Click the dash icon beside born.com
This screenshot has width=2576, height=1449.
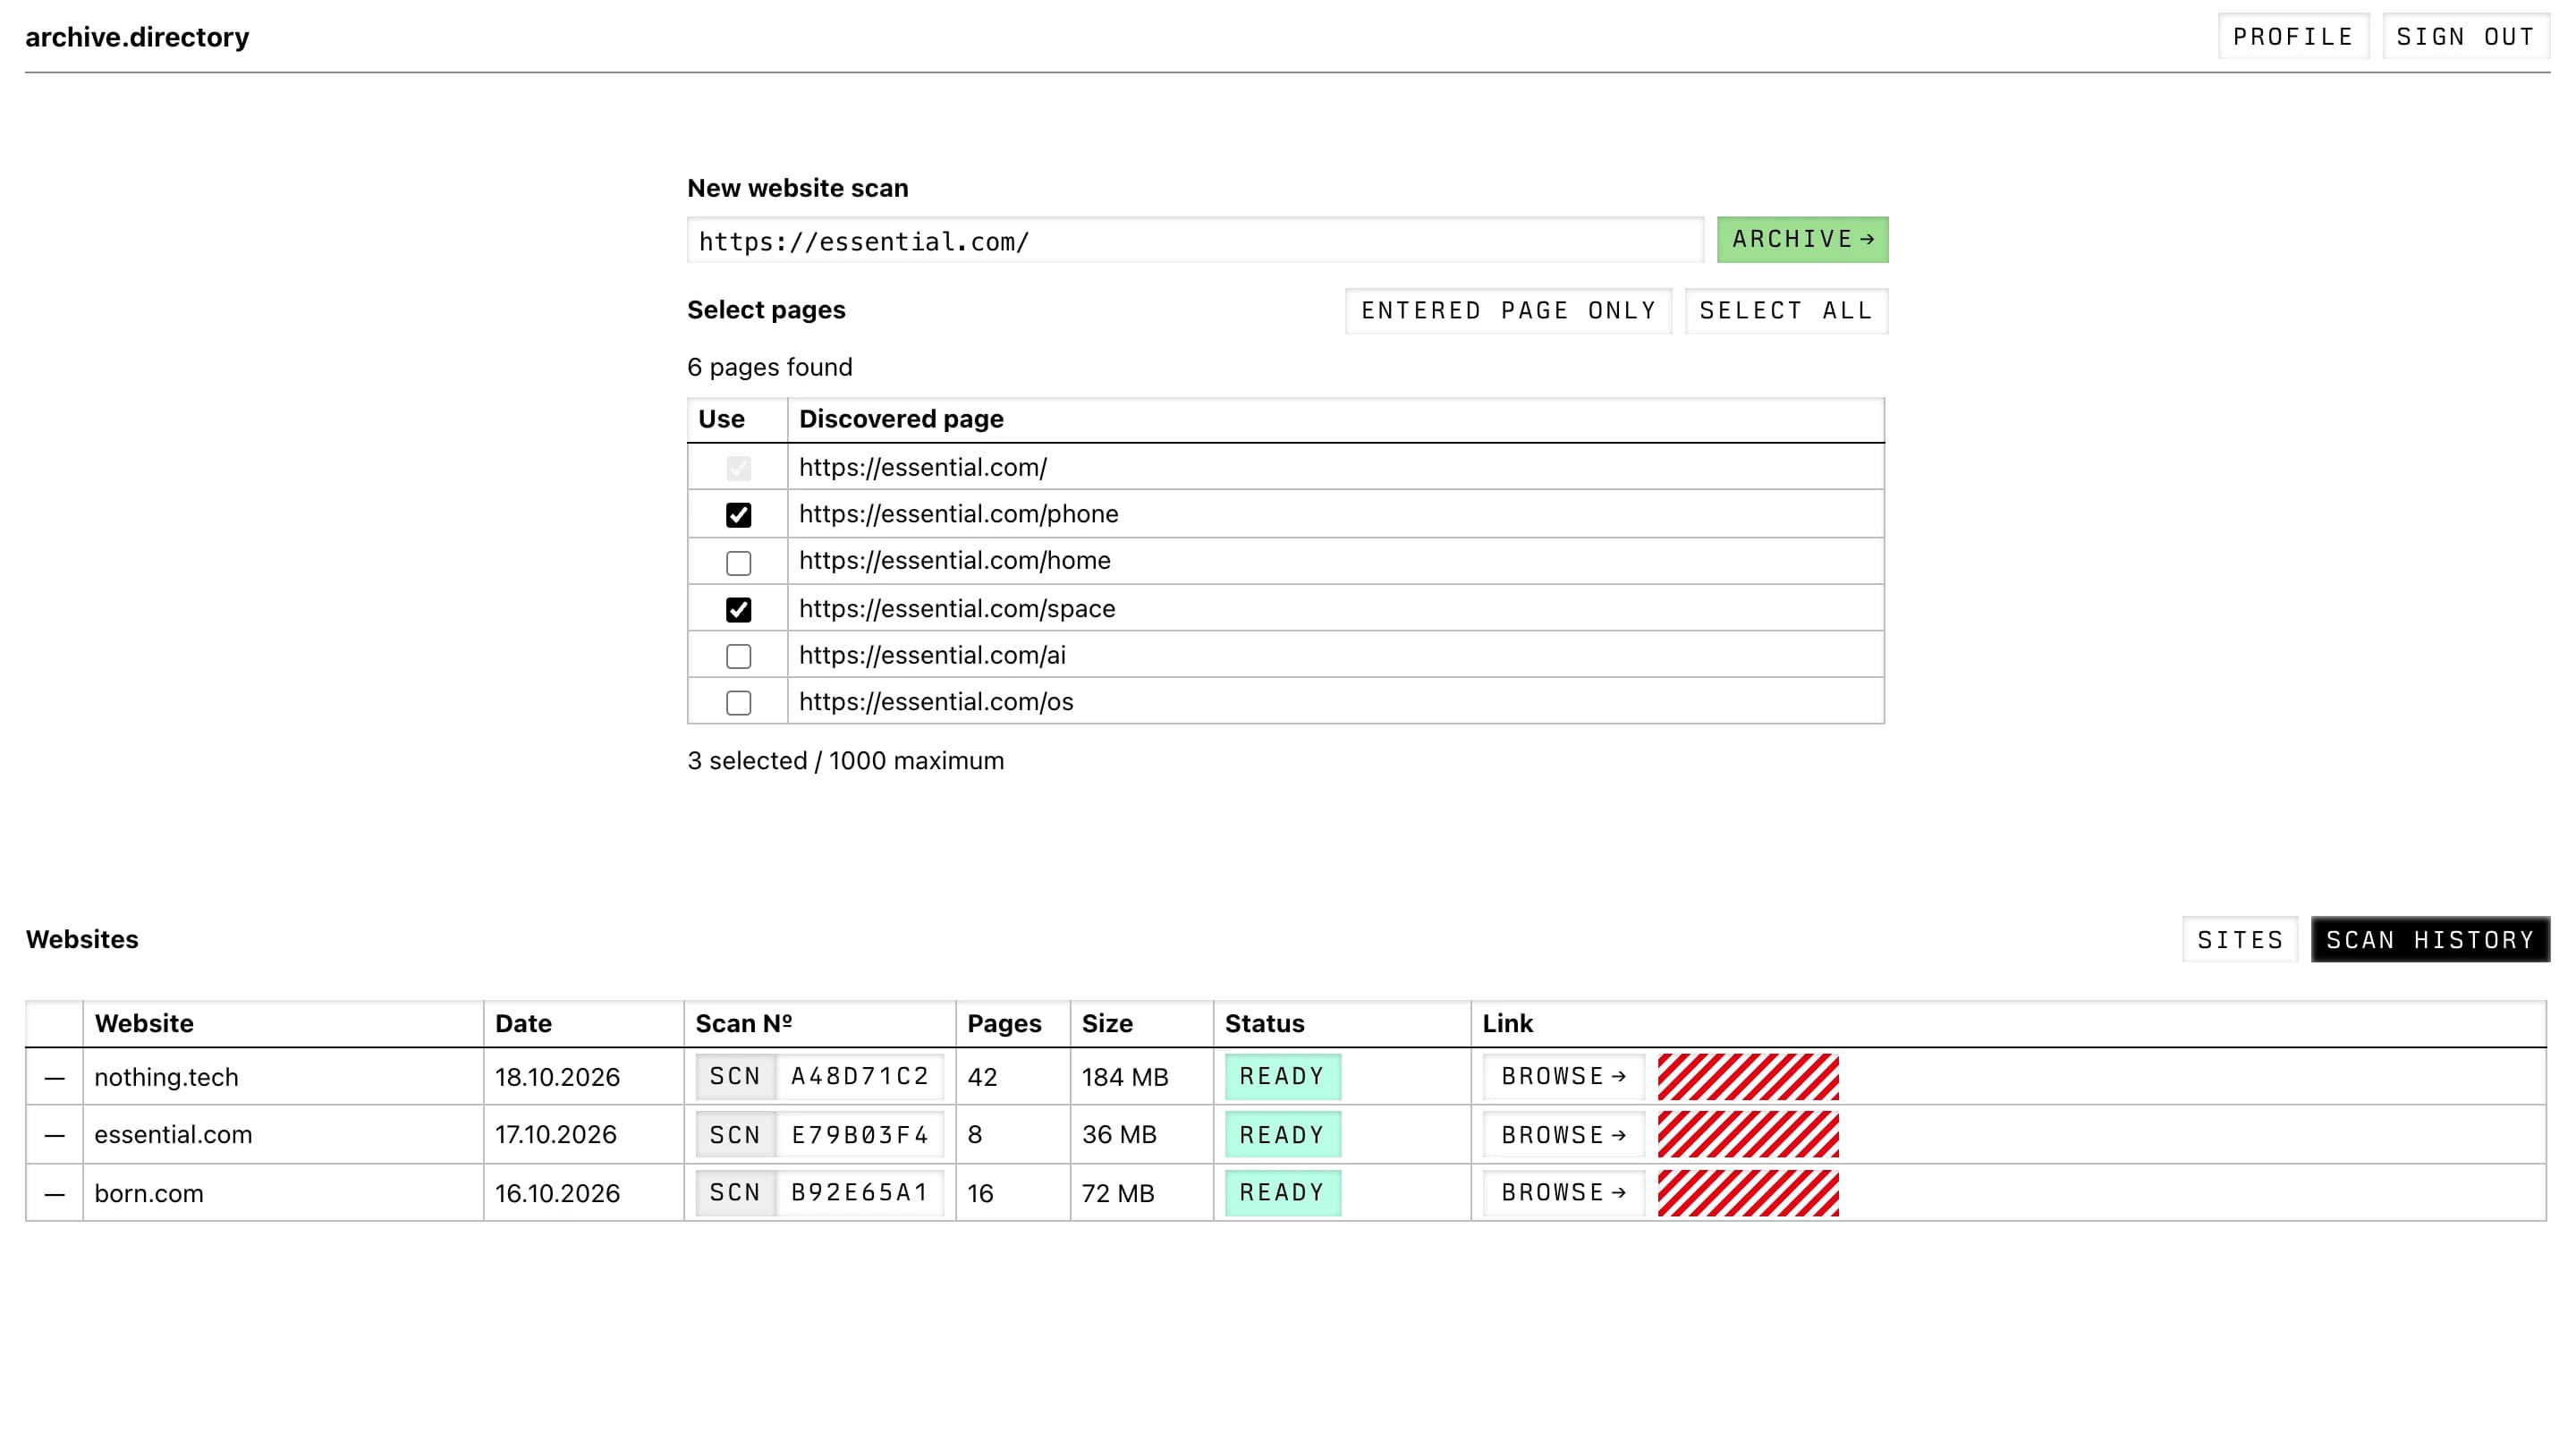(55, 1193)
